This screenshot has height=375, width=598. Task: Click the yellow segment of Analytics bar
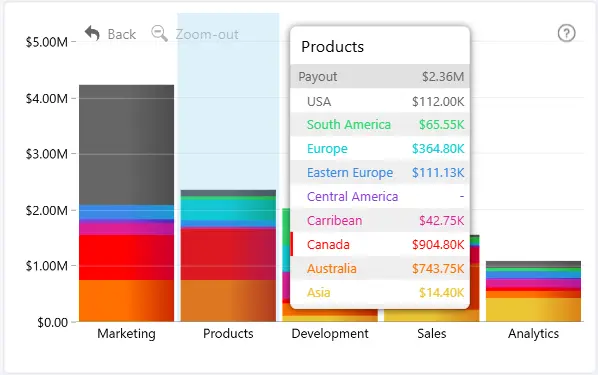(533, 310)
